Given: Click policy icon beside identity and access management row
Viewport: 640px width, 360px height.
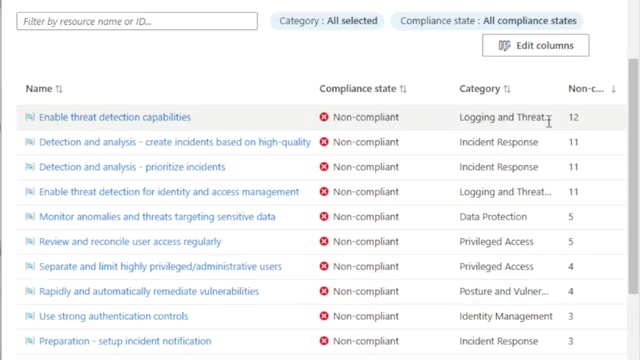Looking at the screenshot, I should (30, 192).
